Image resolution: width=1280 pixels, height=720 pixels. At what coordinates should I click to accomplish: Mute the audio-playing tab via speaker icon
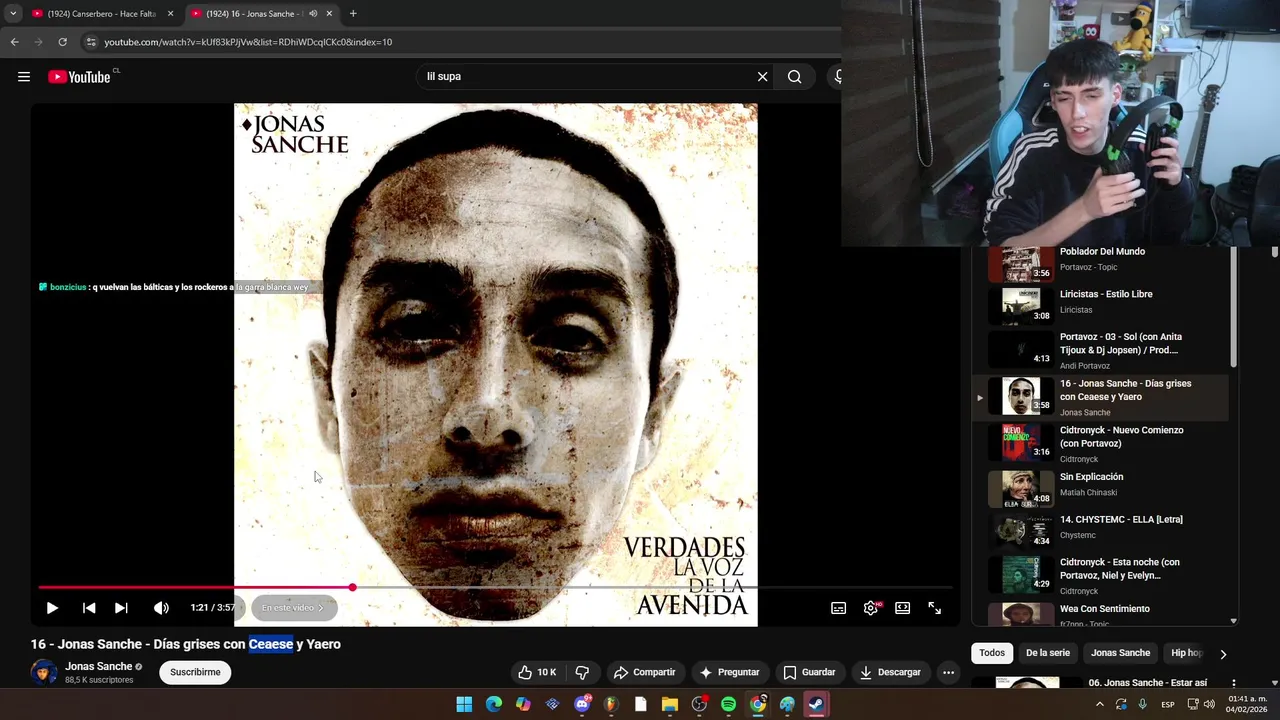point(313,14)
